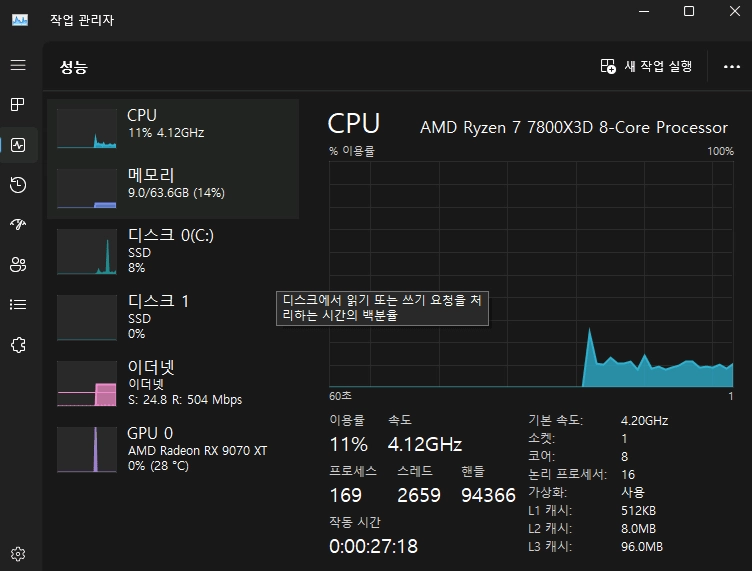Click the AMD Ryzen 7 7800X3D processor name
Image resolution: width=752 pixels, height=571 pixels.
[574, 128]
